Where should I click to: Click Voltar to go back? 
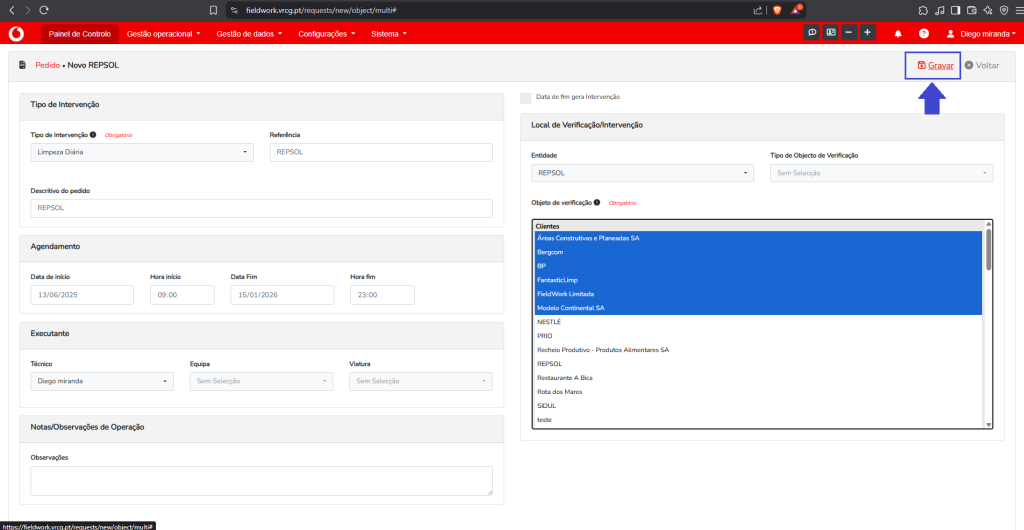[982, 65]
